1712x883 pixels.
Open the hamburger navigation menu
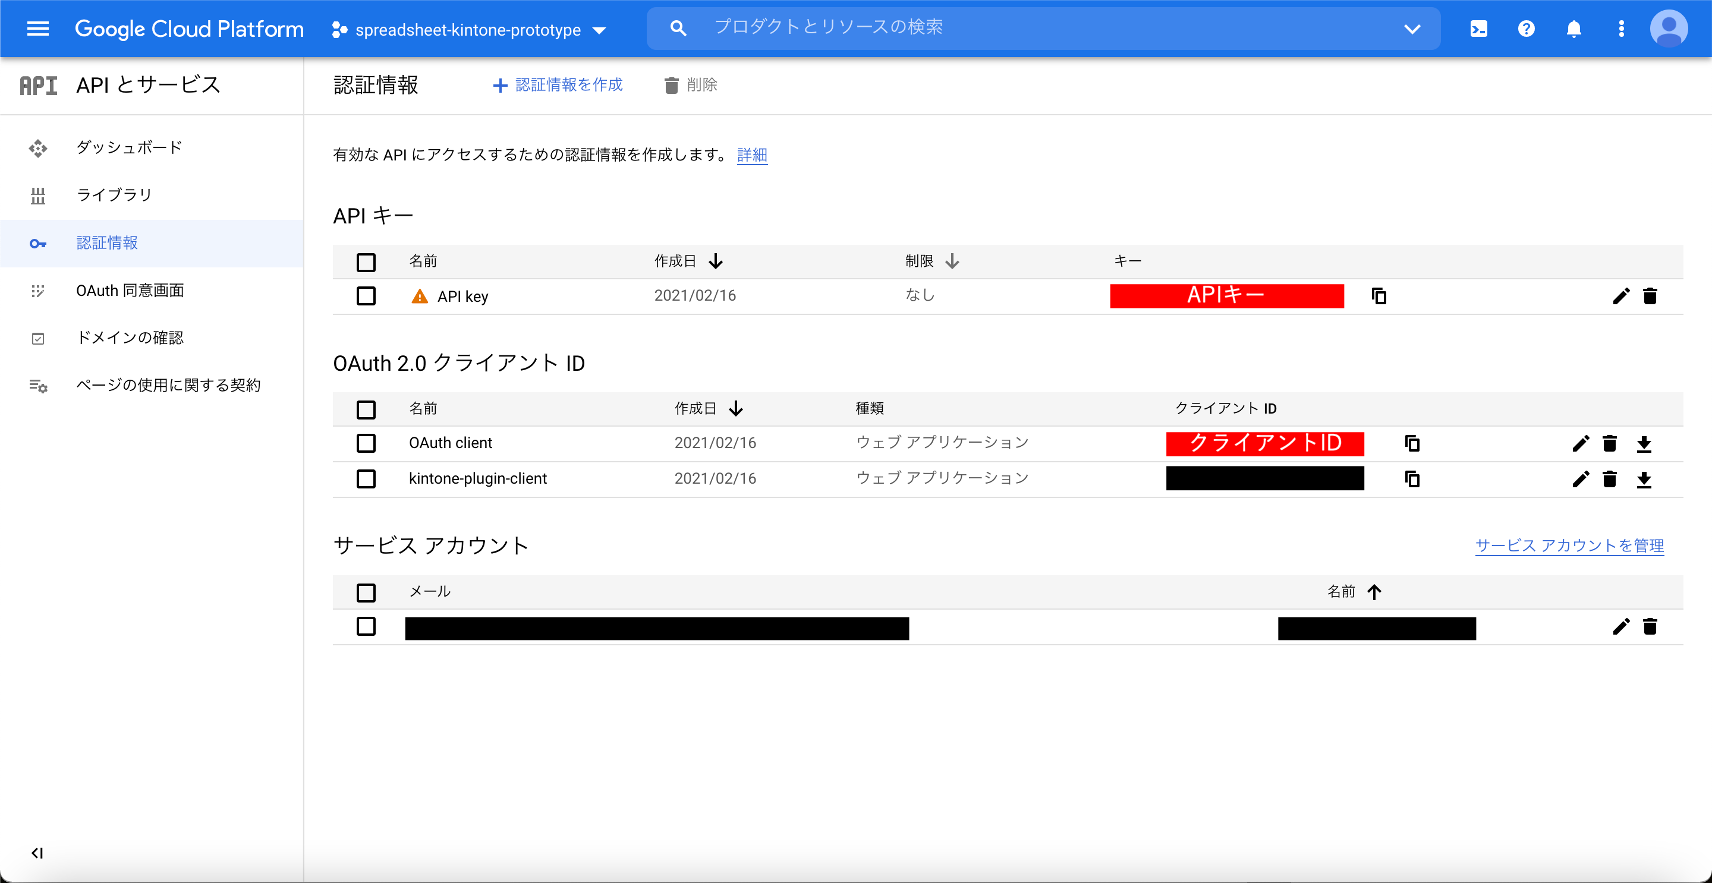[38, 29]
